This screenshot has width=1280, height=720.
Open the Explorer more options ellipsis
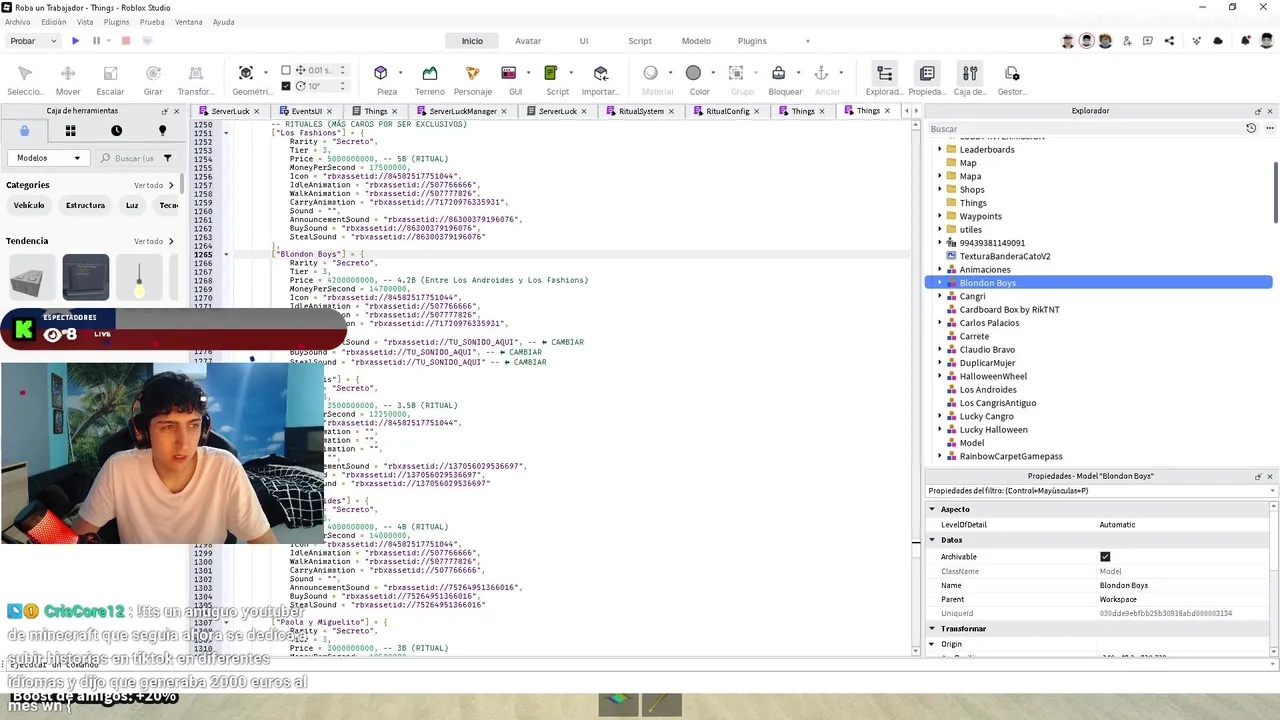[1270, 129]
